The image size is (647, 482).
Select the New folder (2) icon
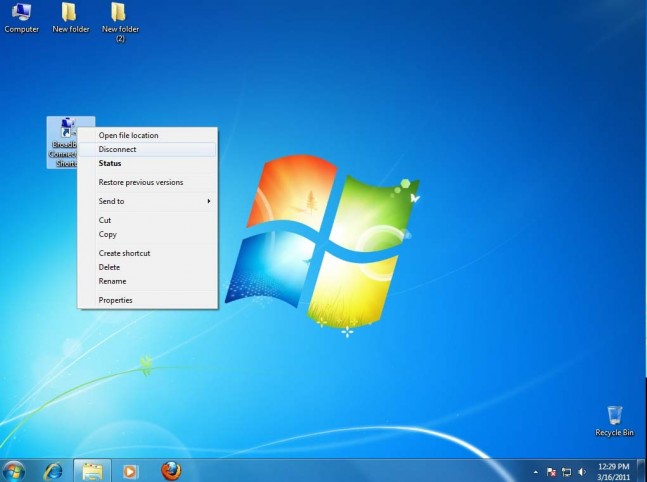coord(120,23)
